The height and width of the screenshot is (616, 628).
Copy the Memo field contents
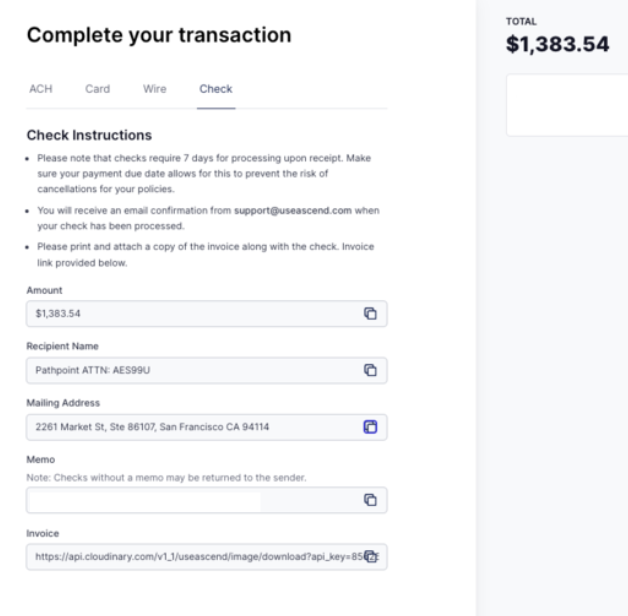point(369,500)
